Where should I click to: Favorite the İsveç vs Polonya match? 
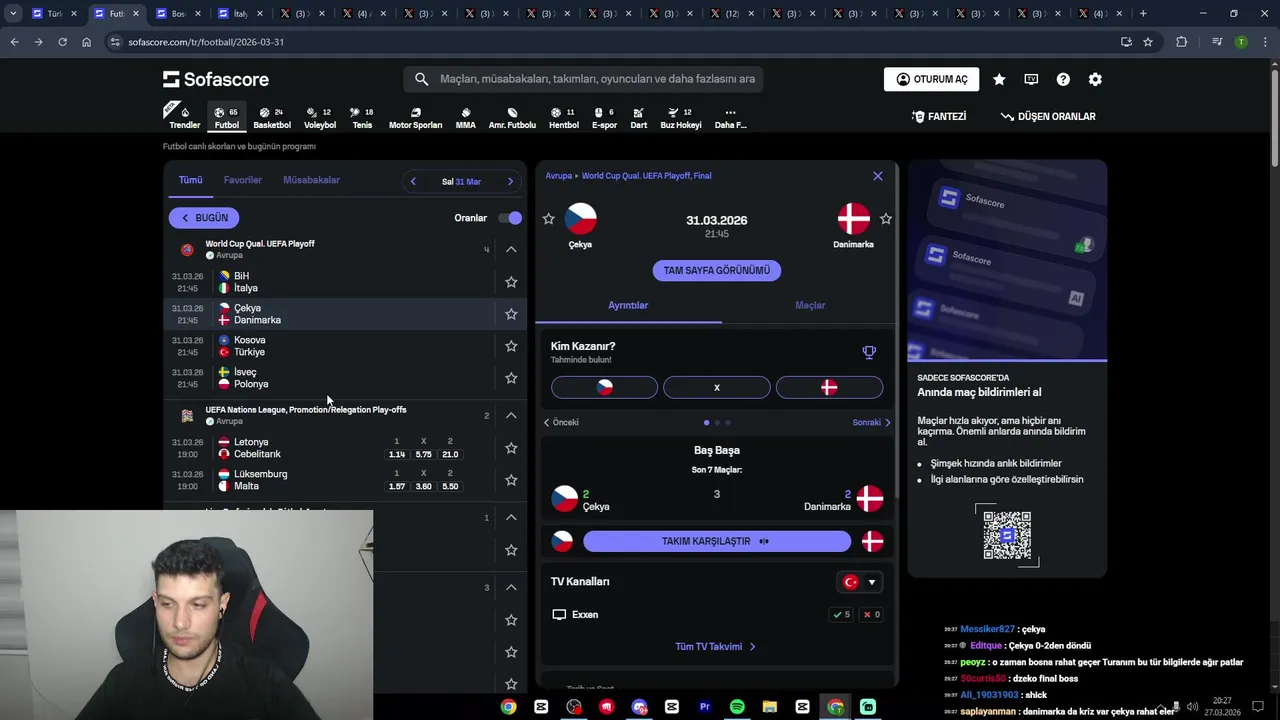(511, 378)
